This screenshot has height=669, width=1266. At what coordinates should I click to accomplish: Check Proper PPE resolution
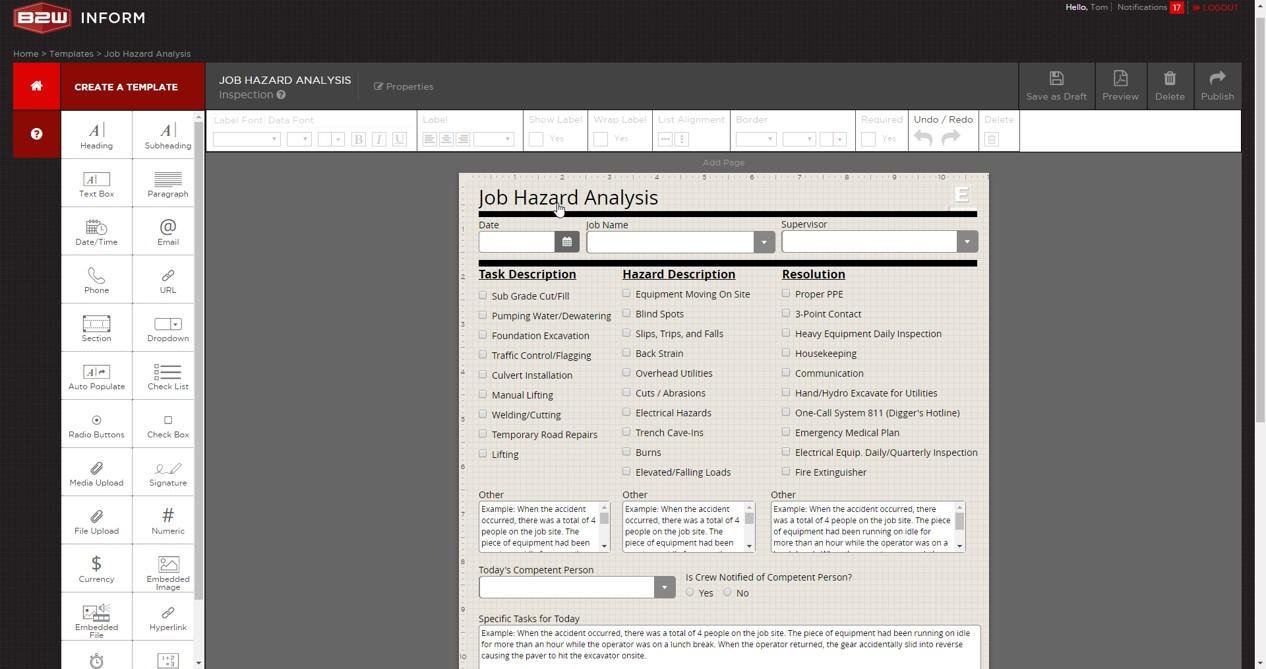pos(786,293)
